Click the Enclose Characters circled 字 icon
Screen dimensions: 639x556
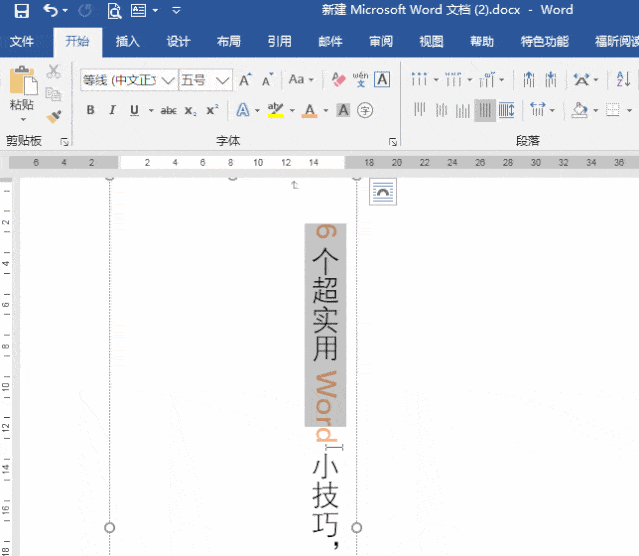coord(365,110)
